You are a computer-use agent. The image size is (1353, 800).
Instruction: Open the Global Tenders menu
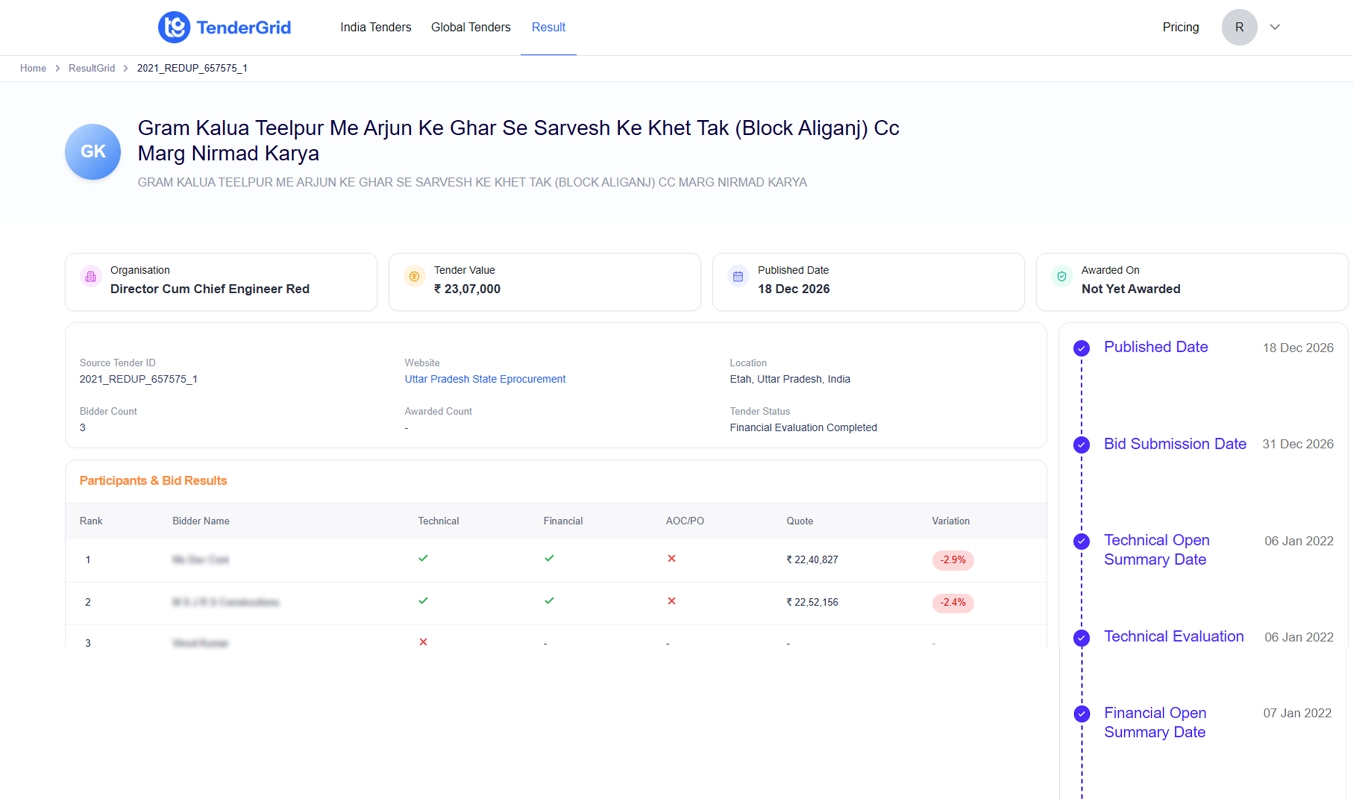point(470,27)
